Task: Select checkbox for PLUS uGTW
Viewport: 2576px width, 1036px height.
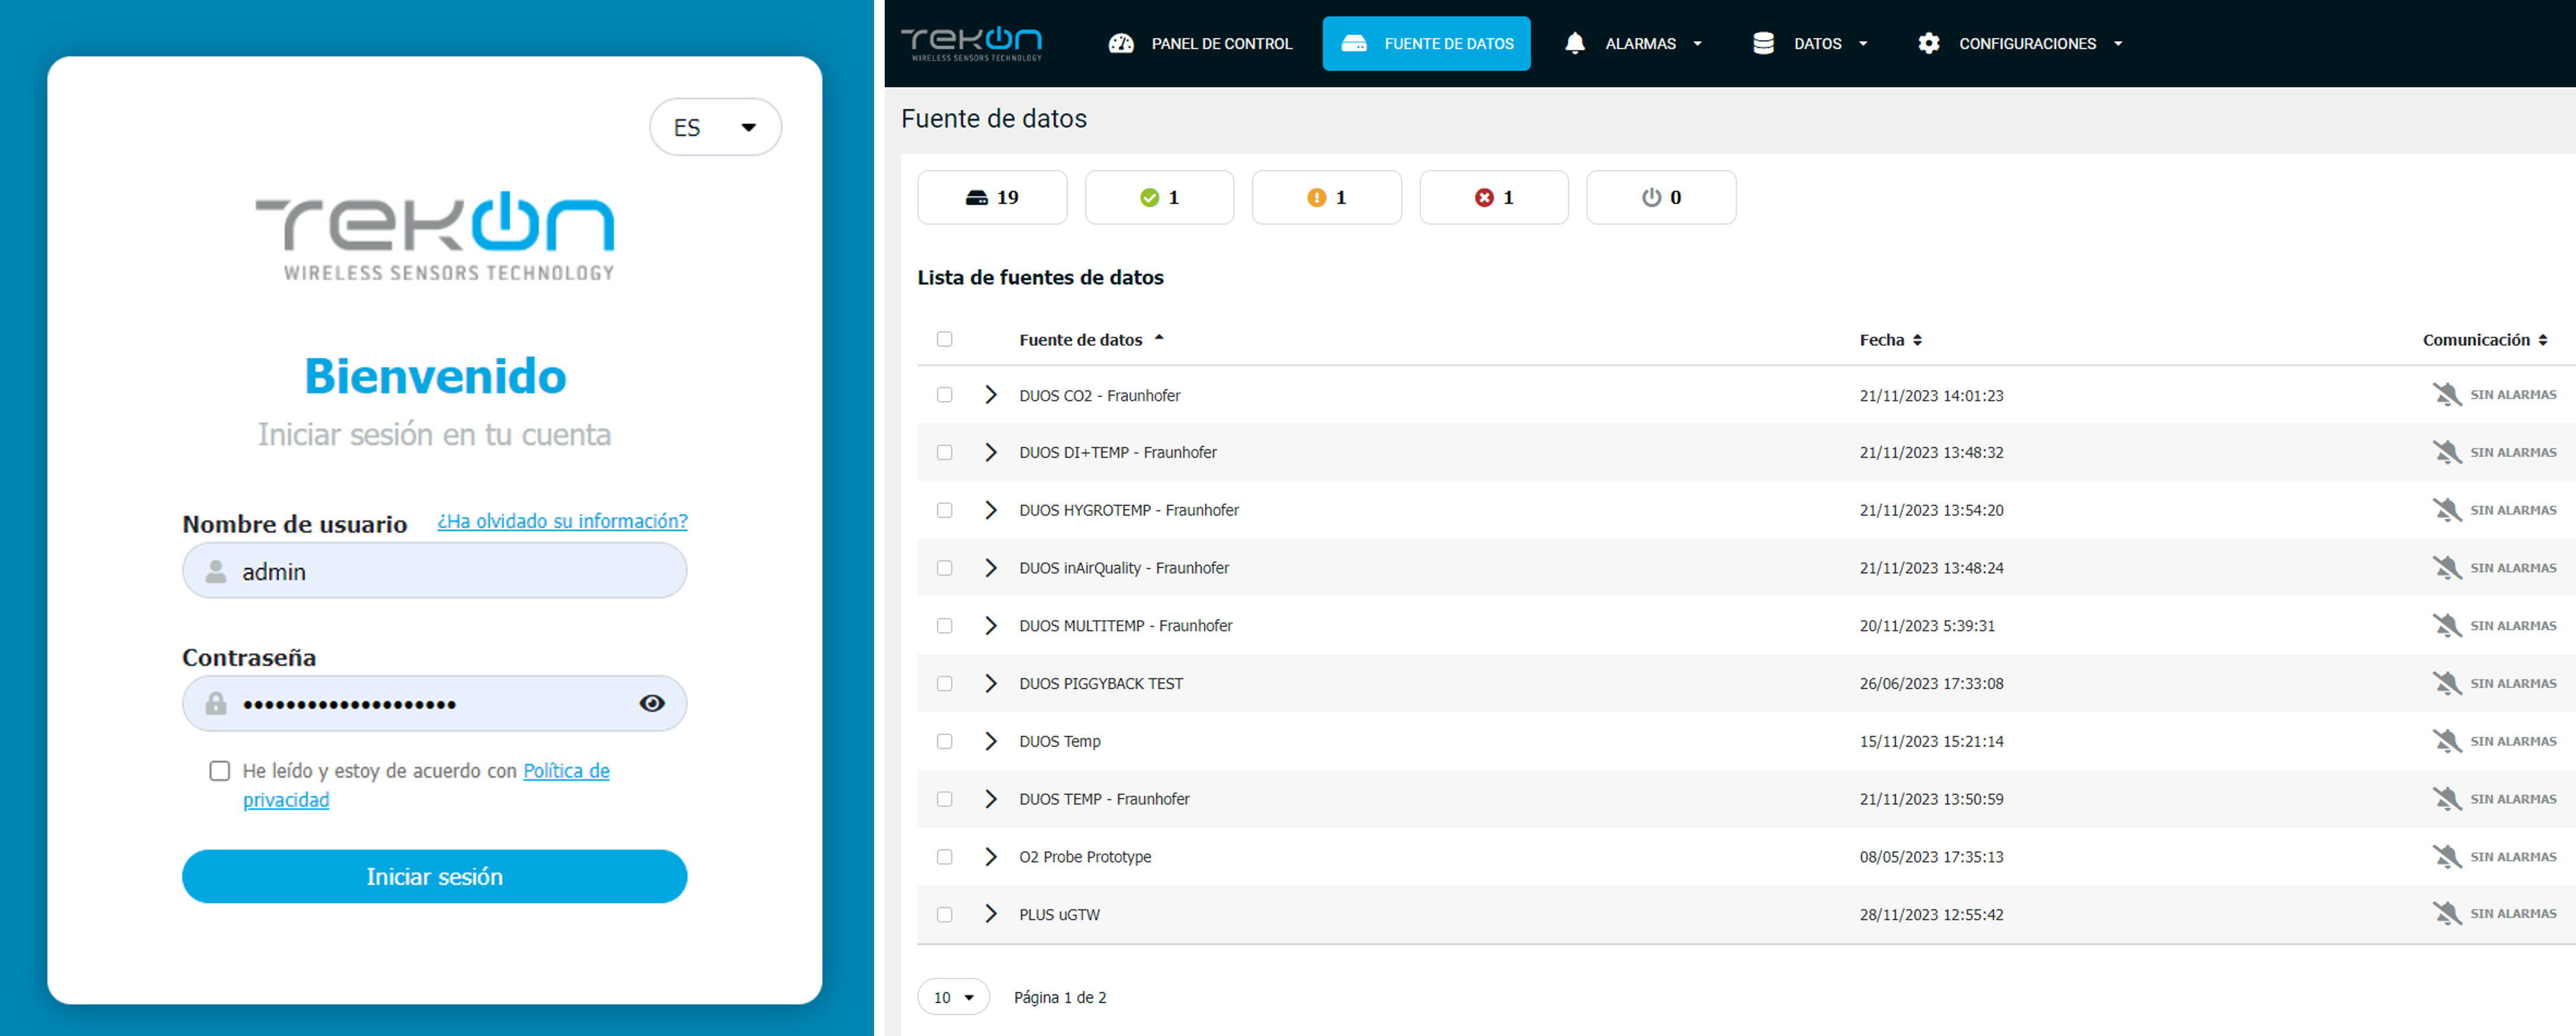Action: click(x=944, y=915)
